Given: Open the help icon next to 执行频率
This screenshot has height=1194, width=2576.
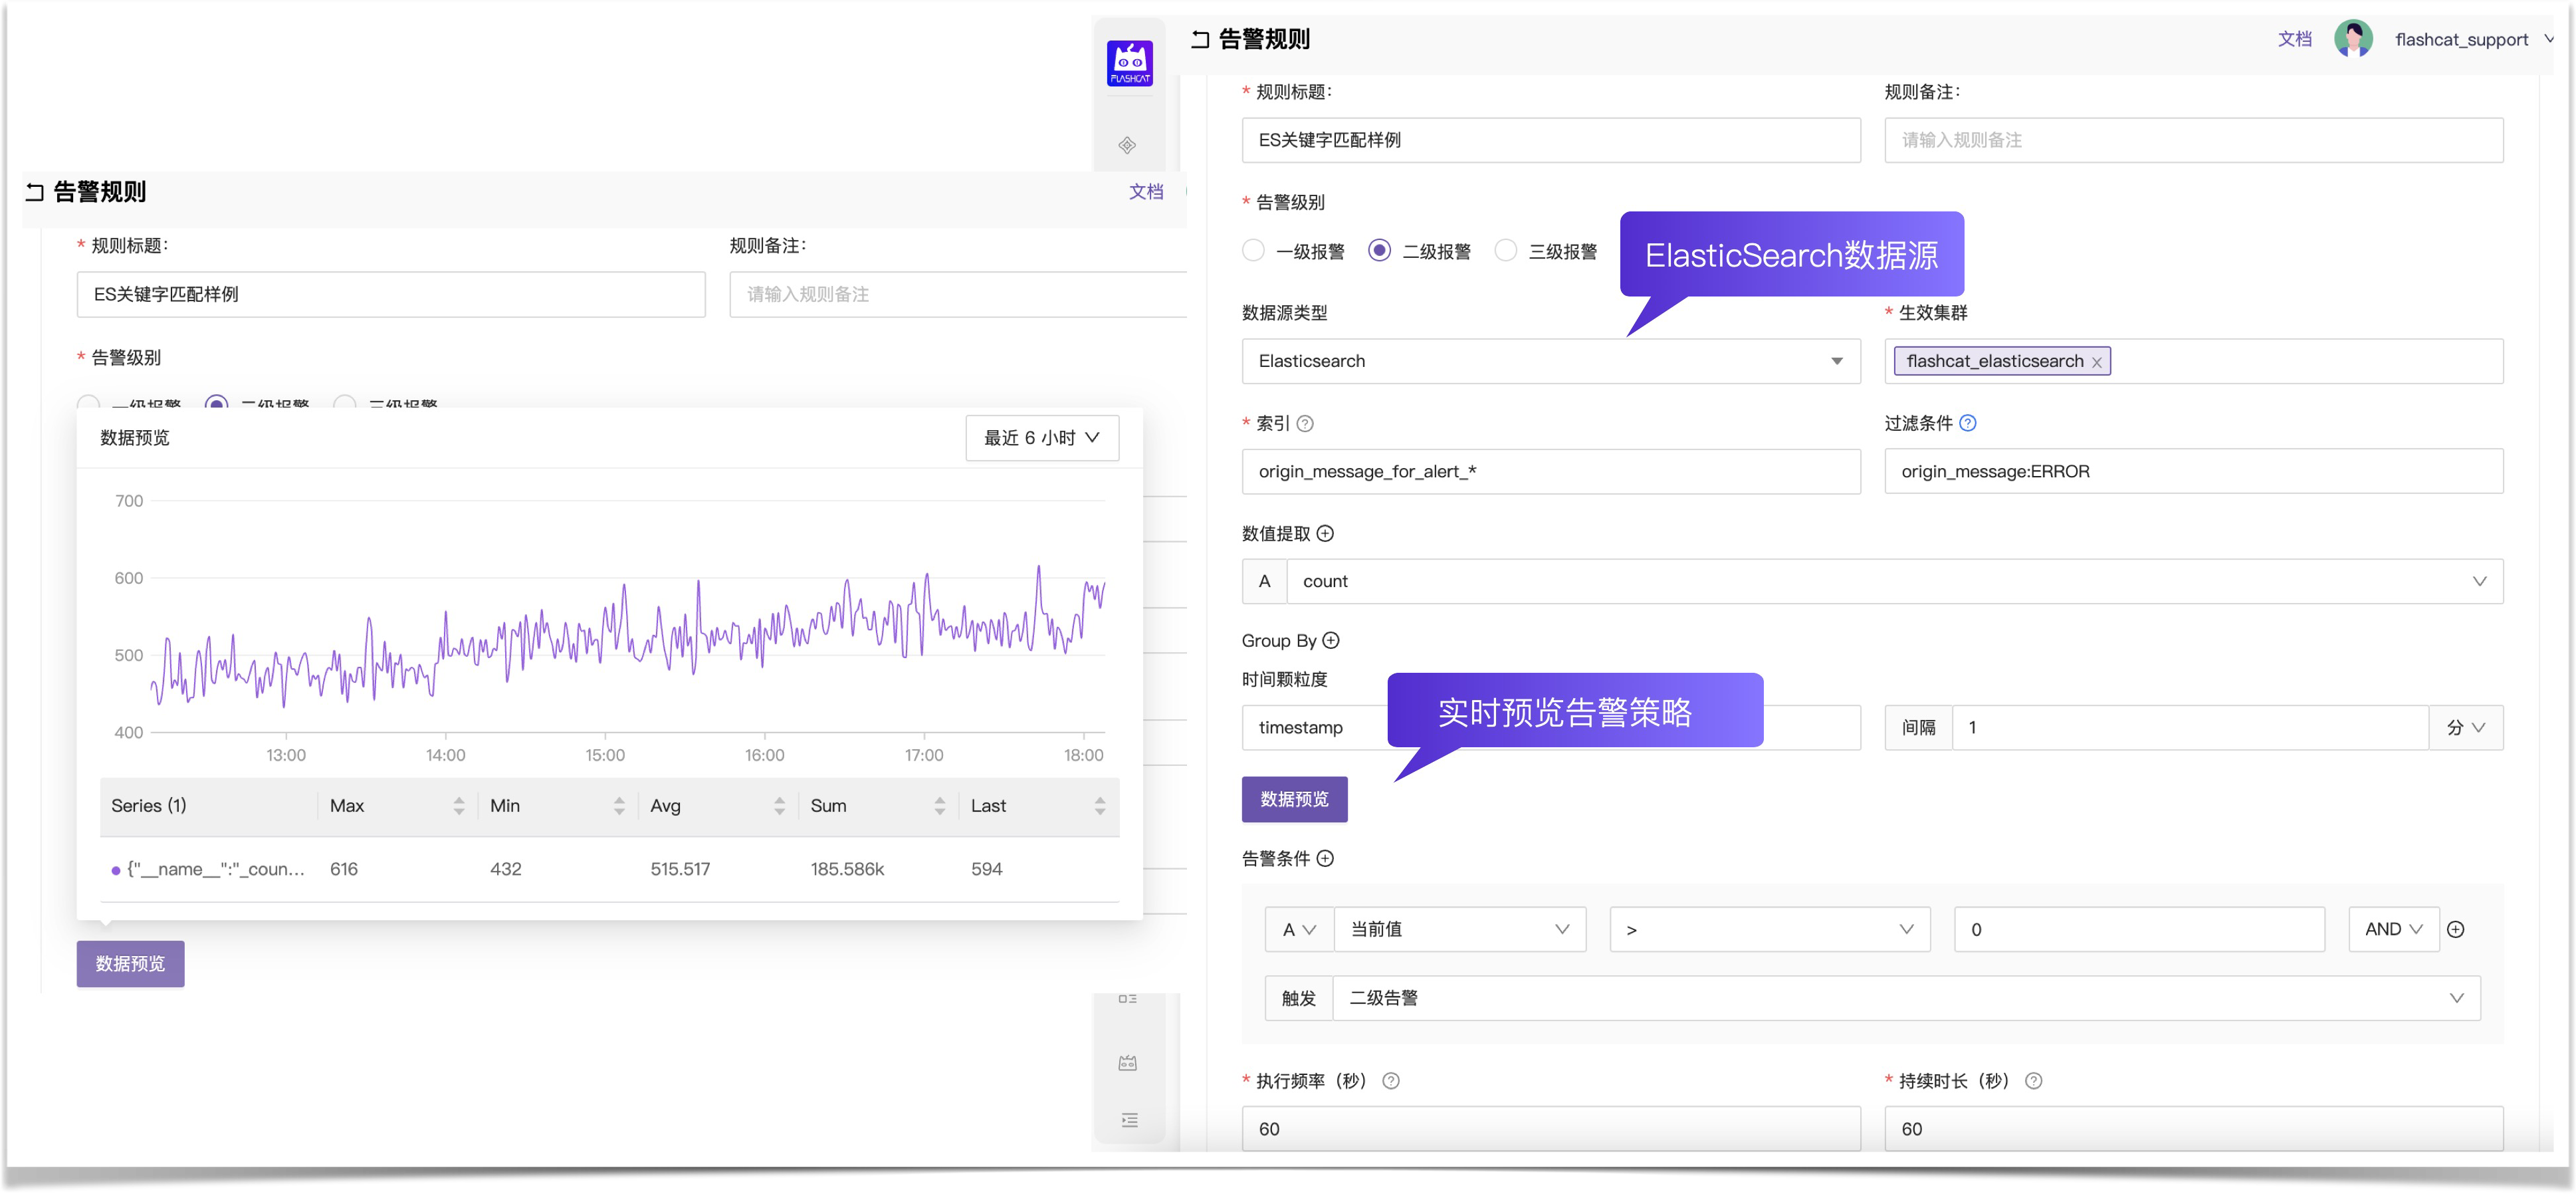Looking at the screenshot, I should coord(1390,1081).
